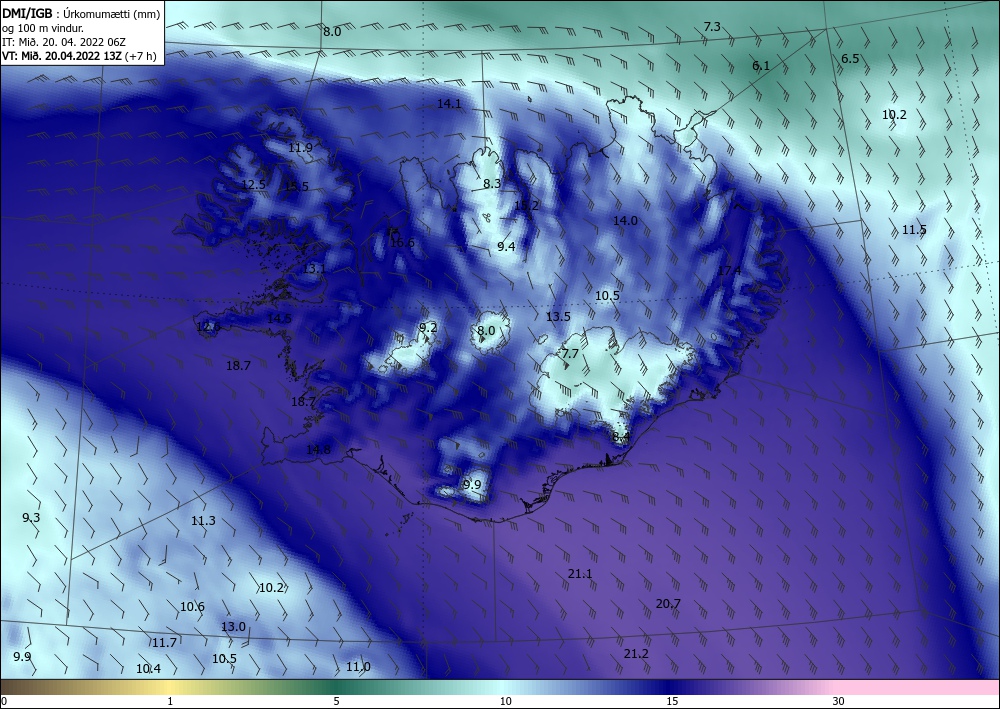Click the 10.6 value on the map

(x=192, y=606)
